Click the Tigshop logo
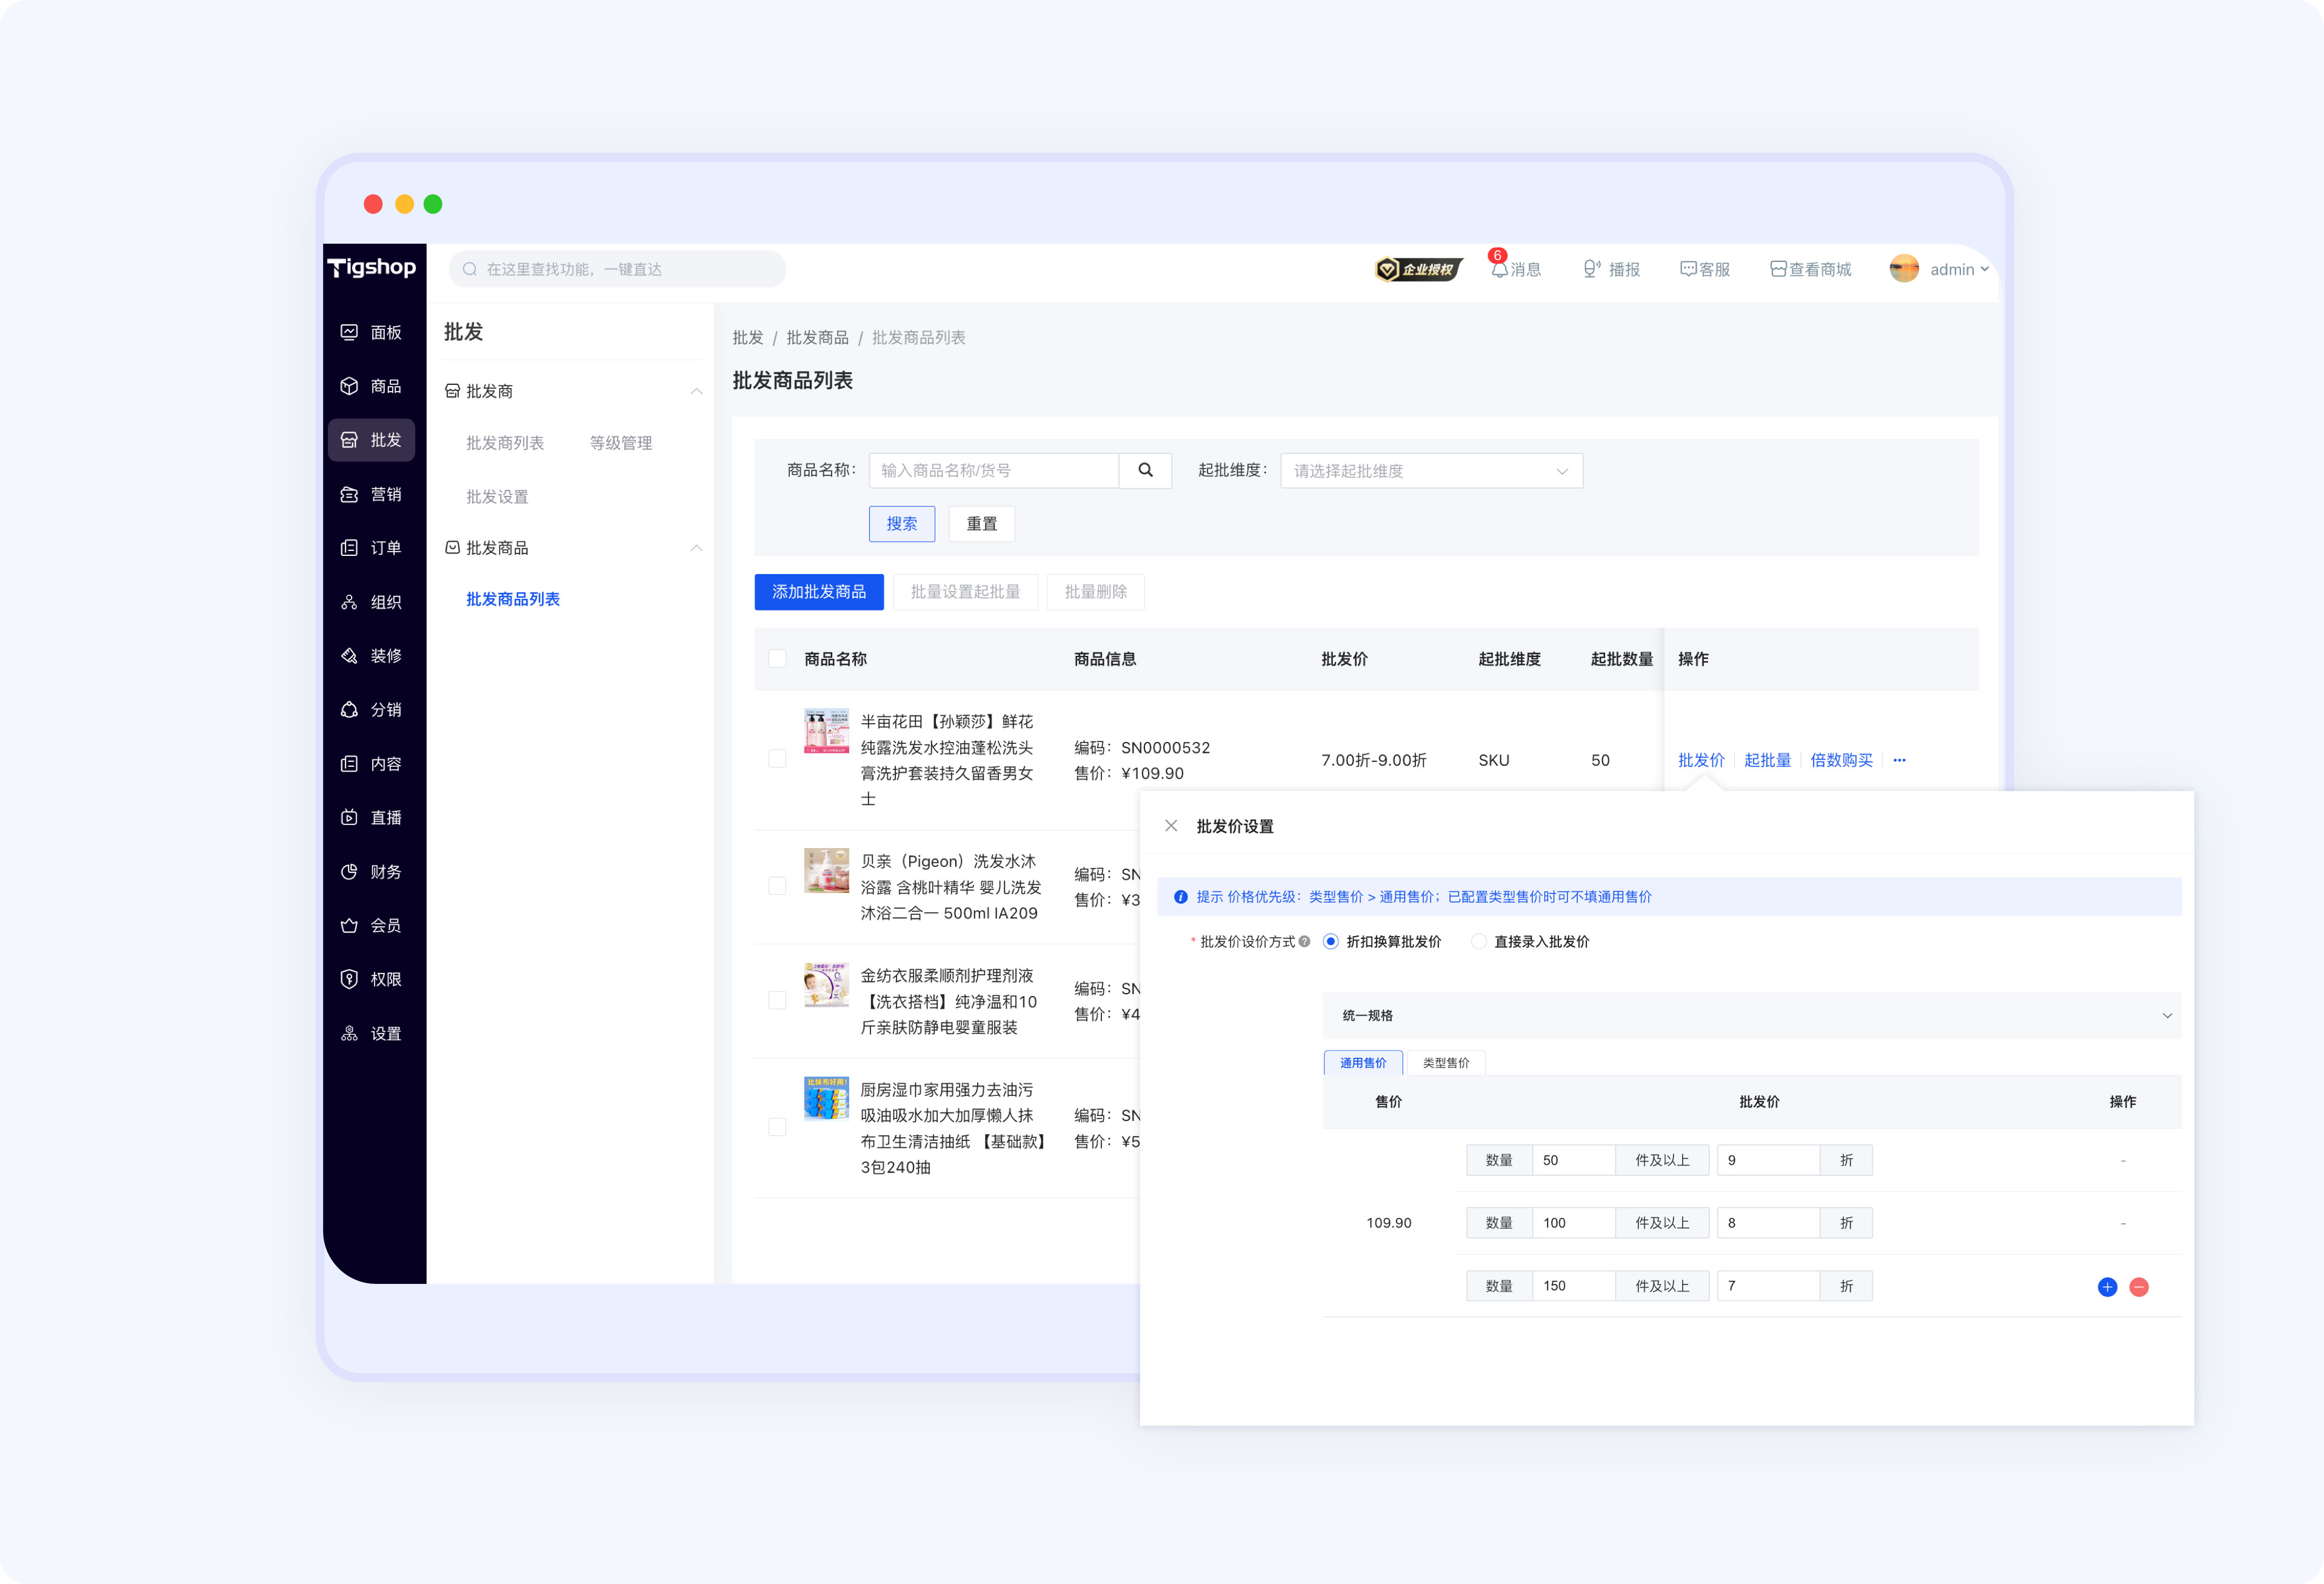This screenshot has height=1584, width=2324. pos(372,268)
